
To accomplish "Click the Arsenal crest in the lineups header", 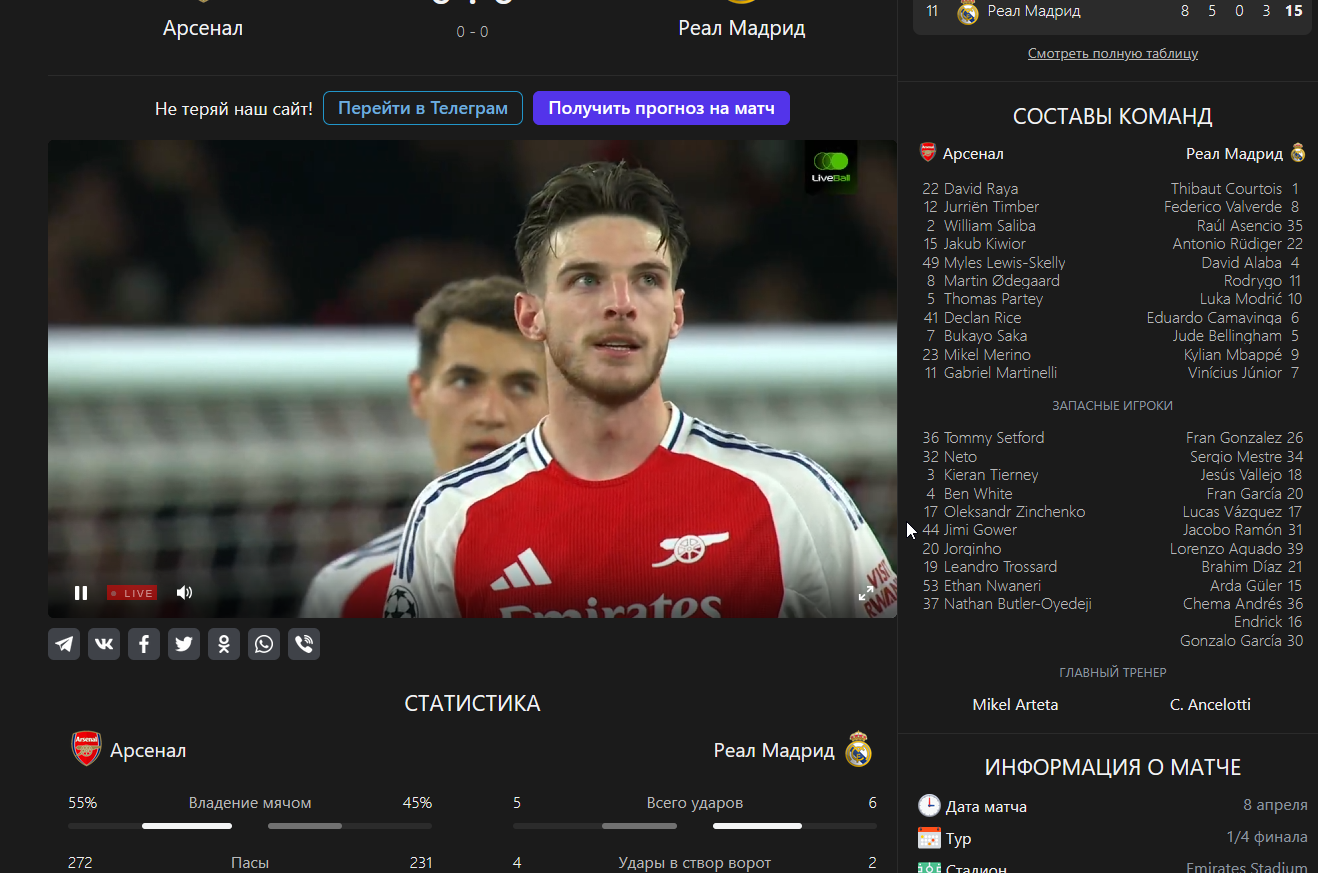I will tap(928, 153).
